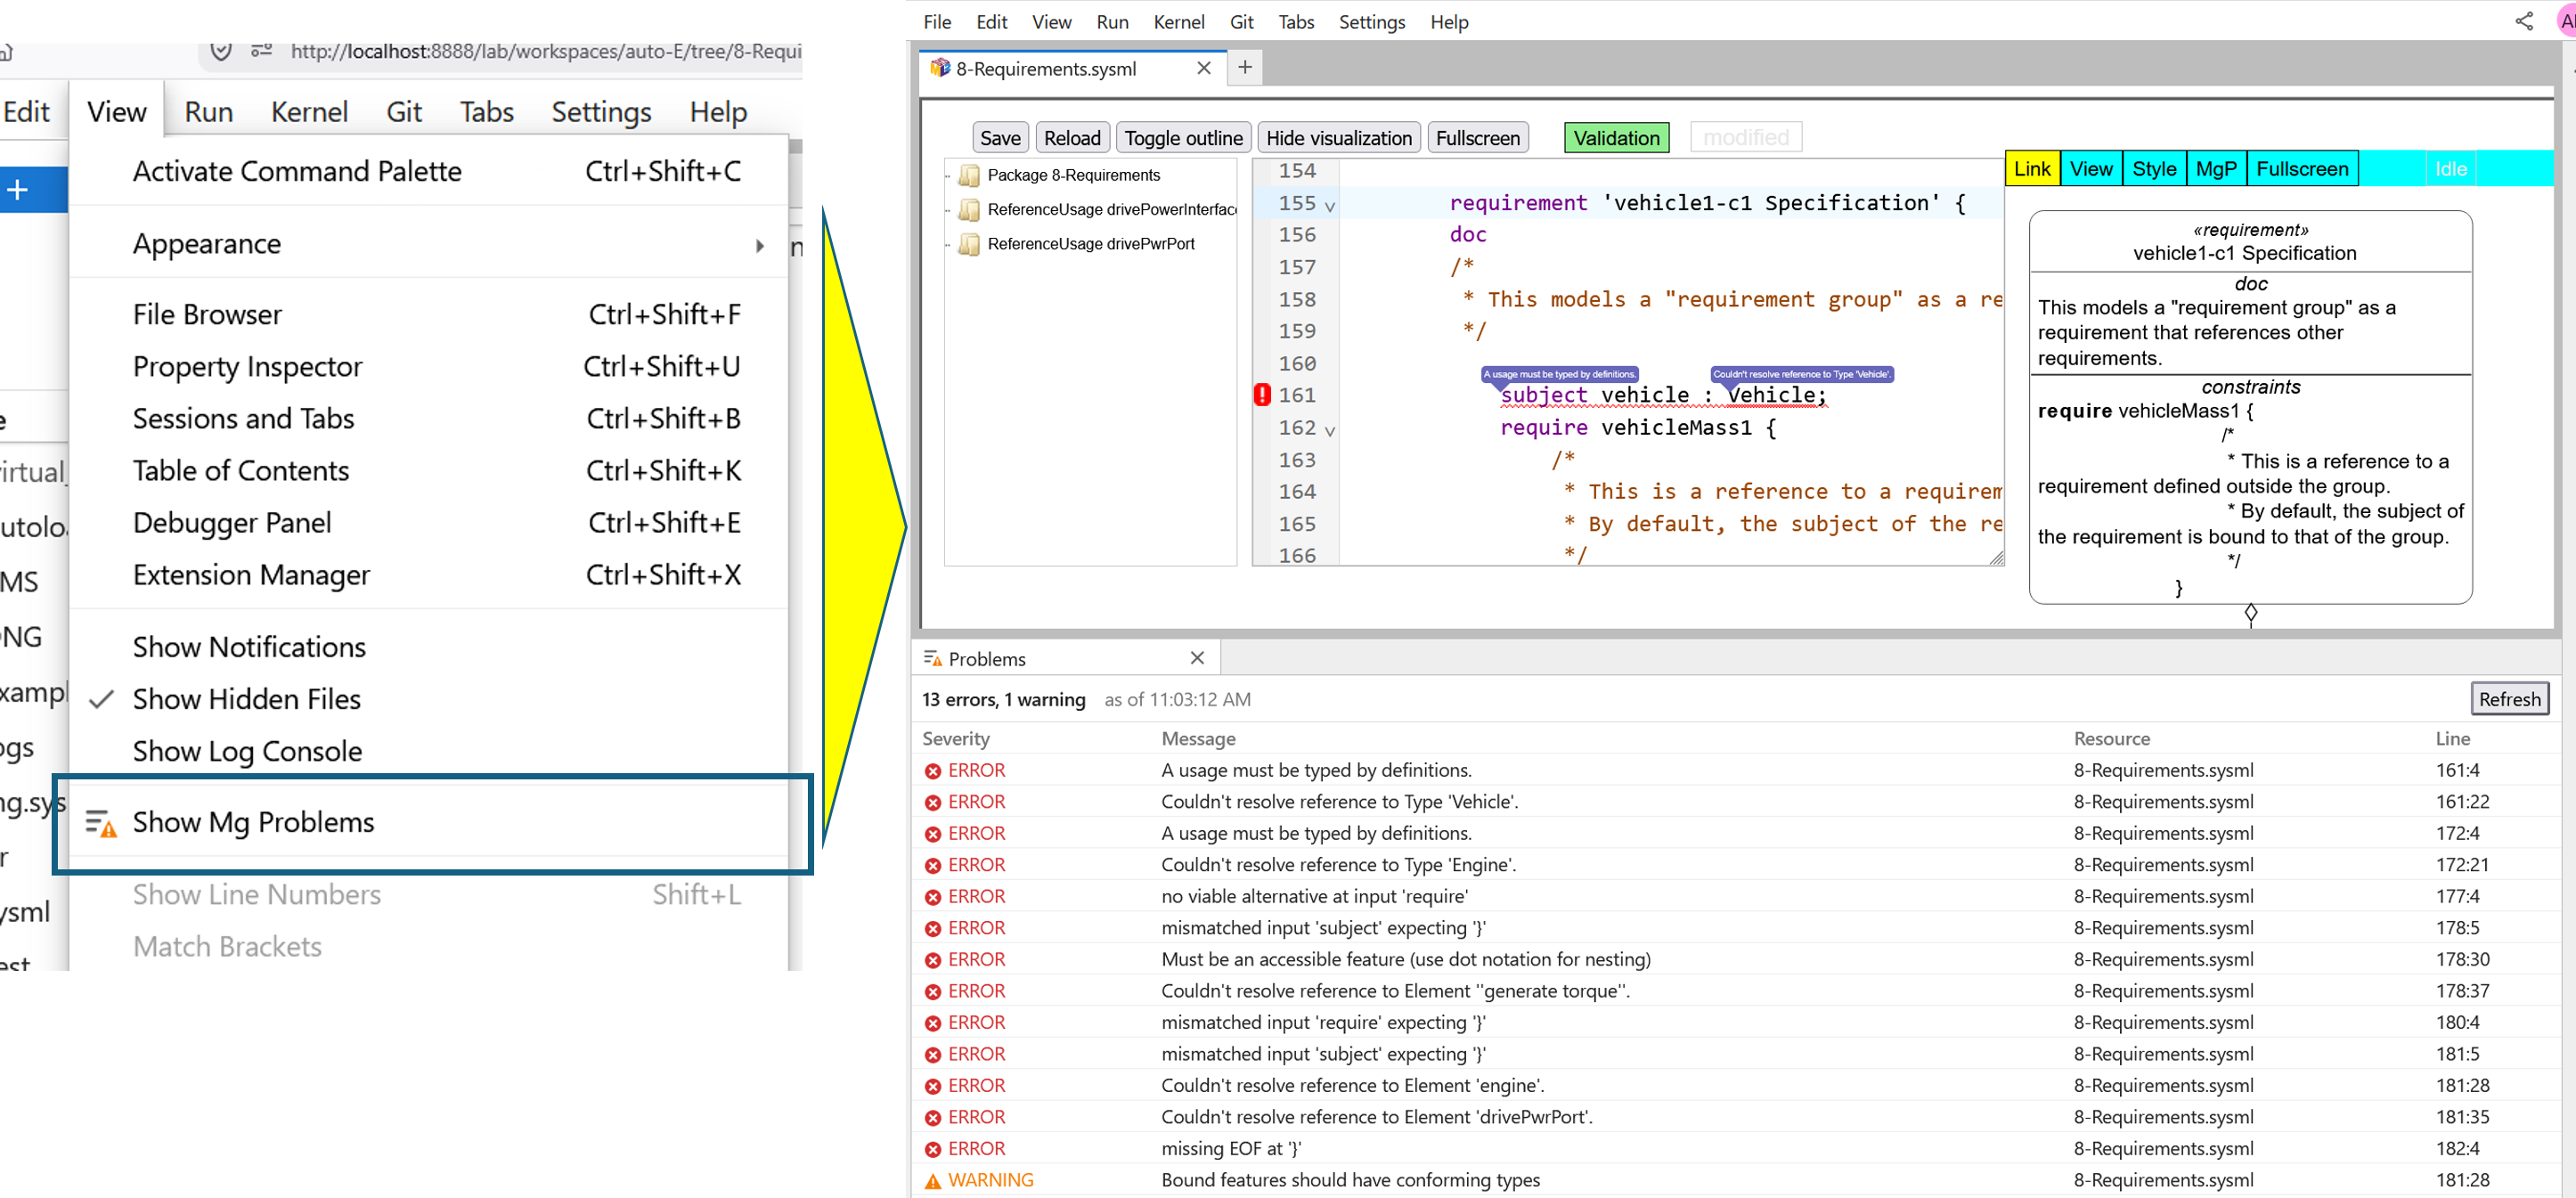This screenshot has width=2576, height=1198.
Task: Click the error icon for 'missing EOF' row
Action: click(x=932, y=1149)
